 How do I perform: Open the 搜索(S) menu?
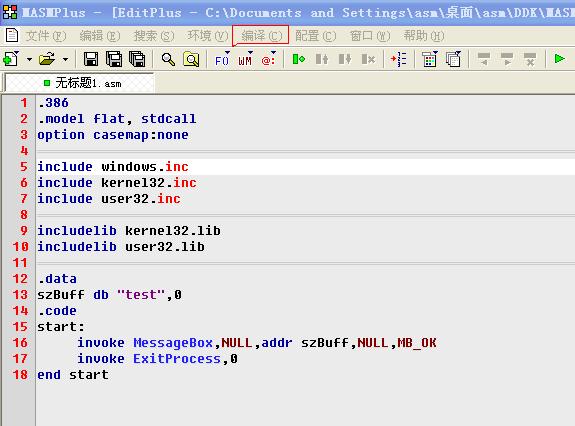[154, 36]
